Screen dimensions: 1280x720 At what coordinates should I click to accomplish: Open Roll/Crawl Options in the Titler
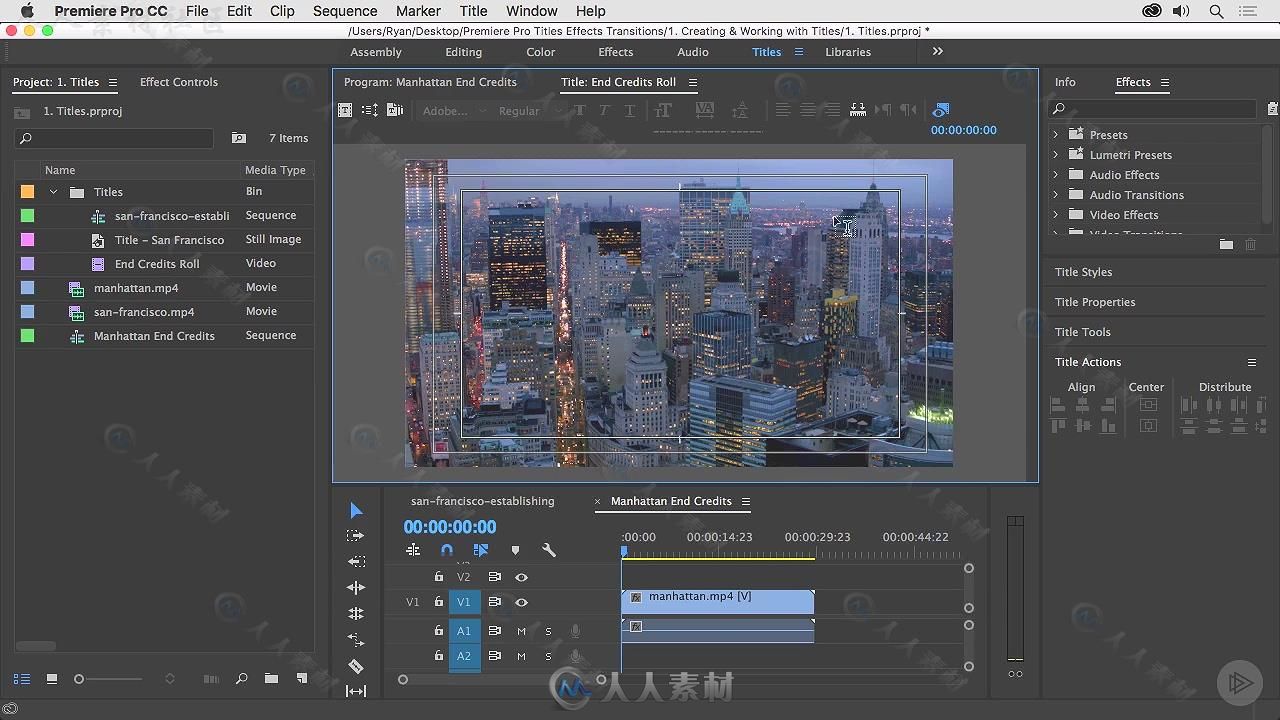[370, 110]
